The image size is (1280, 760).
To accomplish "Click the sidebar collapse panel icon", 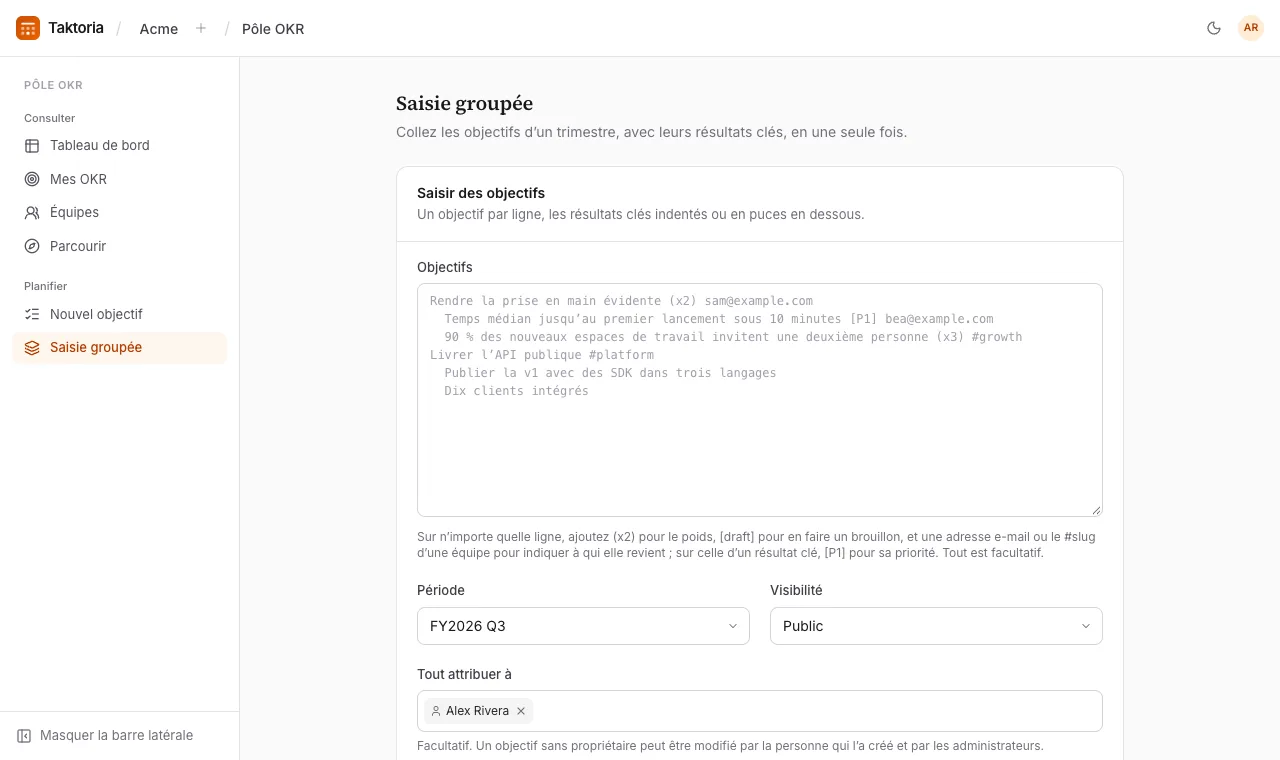I will tap(24, 736).
